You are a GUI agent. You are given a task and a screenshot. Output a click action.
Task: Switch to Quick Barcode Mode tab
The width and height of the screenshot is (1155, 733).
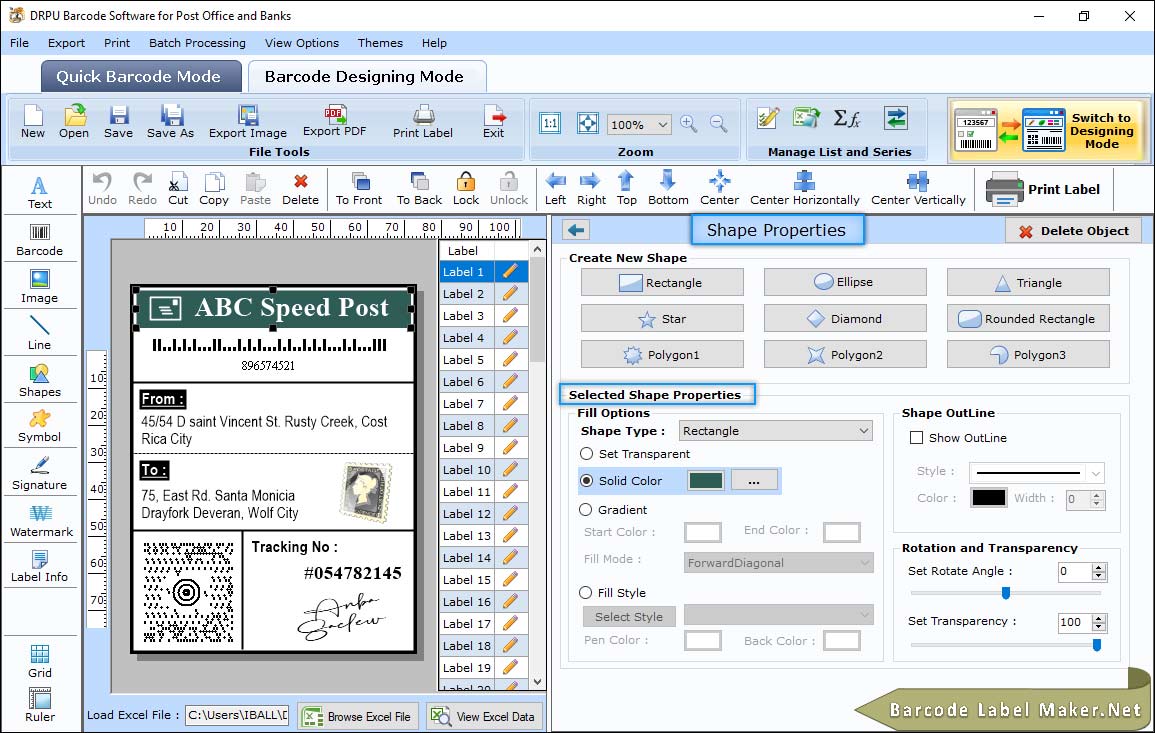[139, 77]
